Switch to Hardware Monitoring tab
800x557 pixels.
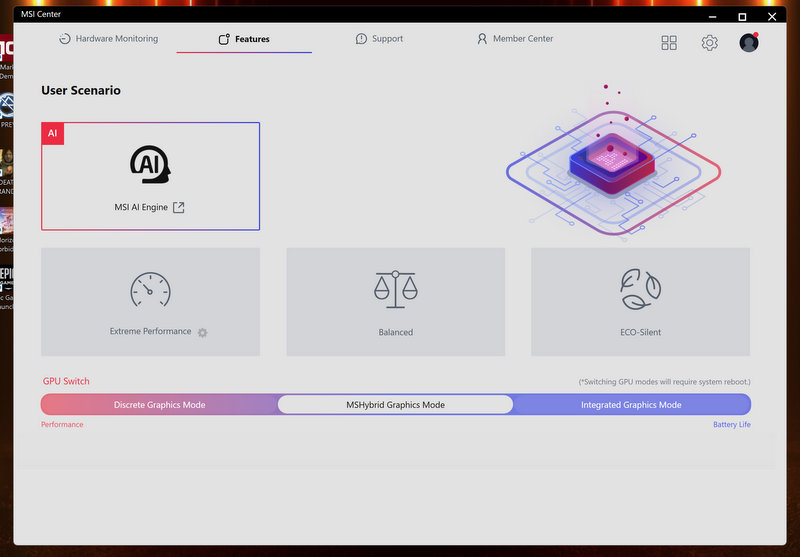[x=108, y=39]
